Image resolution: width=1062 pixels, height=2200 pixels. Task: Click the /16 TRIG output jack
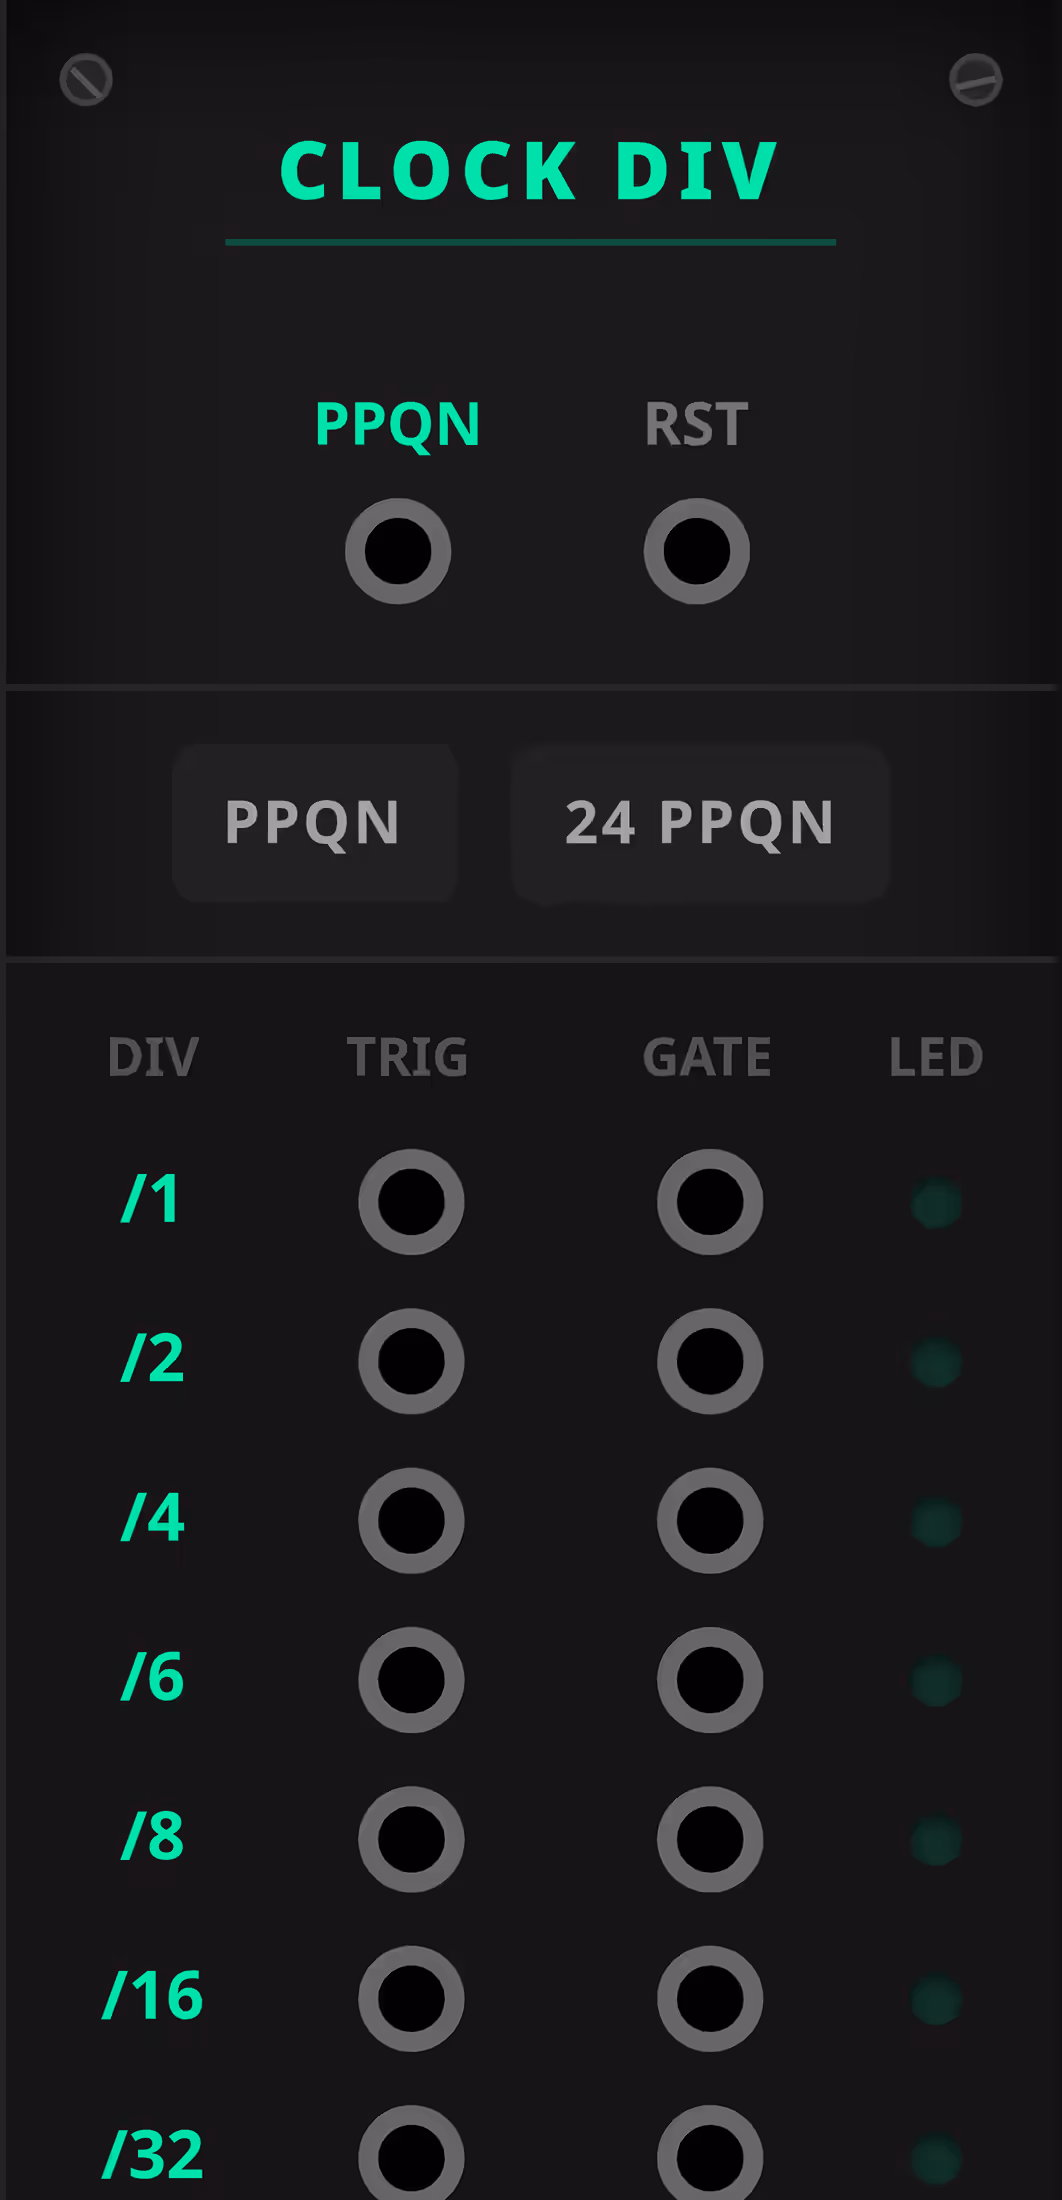click(x=411, y=1998)
